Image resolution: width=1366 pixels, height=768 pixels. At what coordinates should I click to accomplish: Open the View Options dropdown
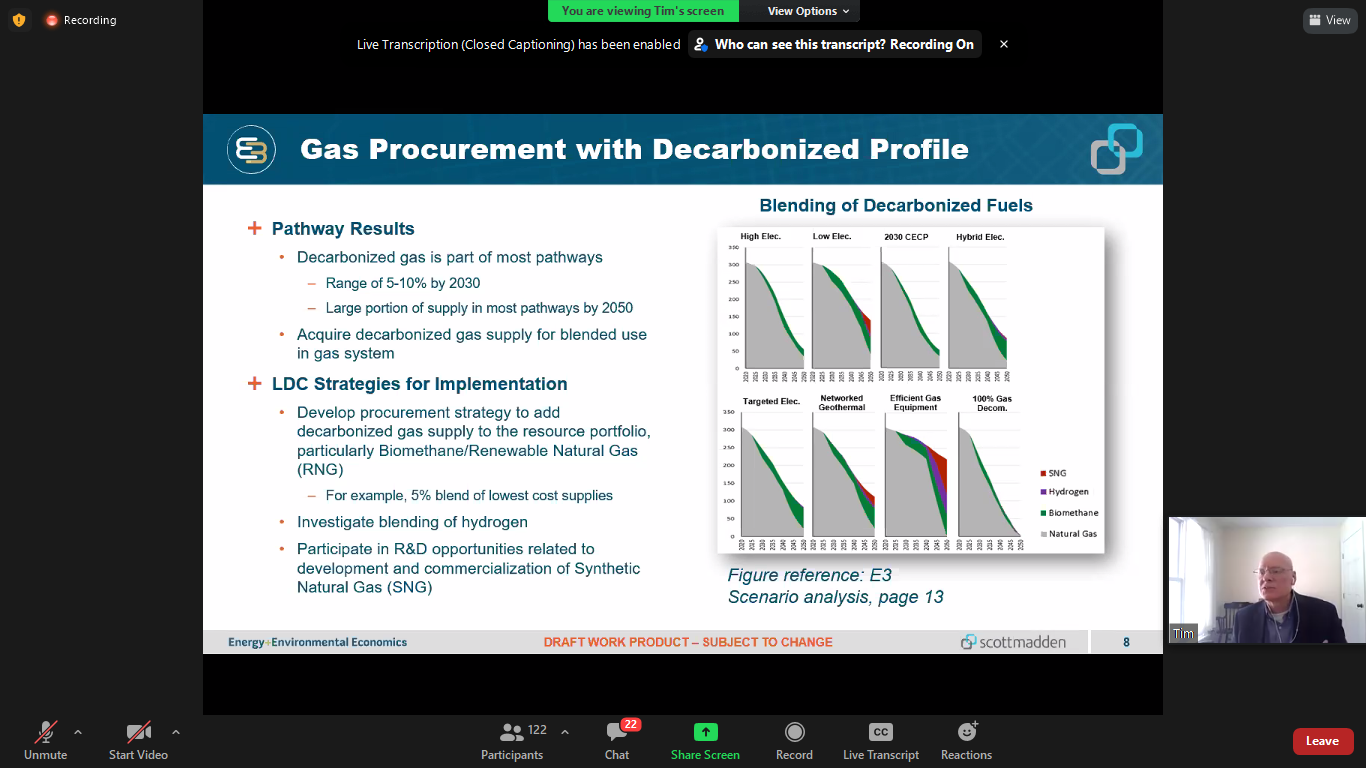coord(808,11)
